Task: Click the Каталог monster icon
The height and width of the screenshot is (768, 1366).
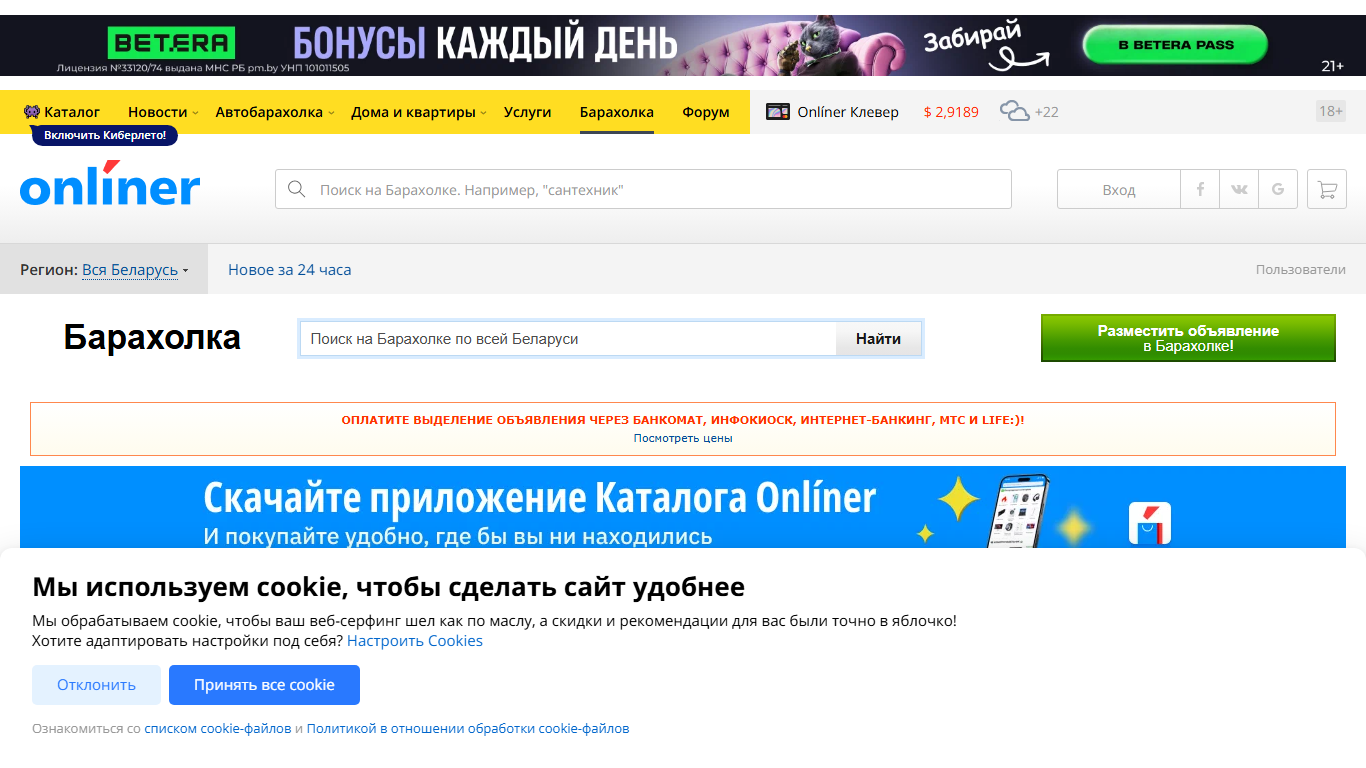Action: [32, 112]
